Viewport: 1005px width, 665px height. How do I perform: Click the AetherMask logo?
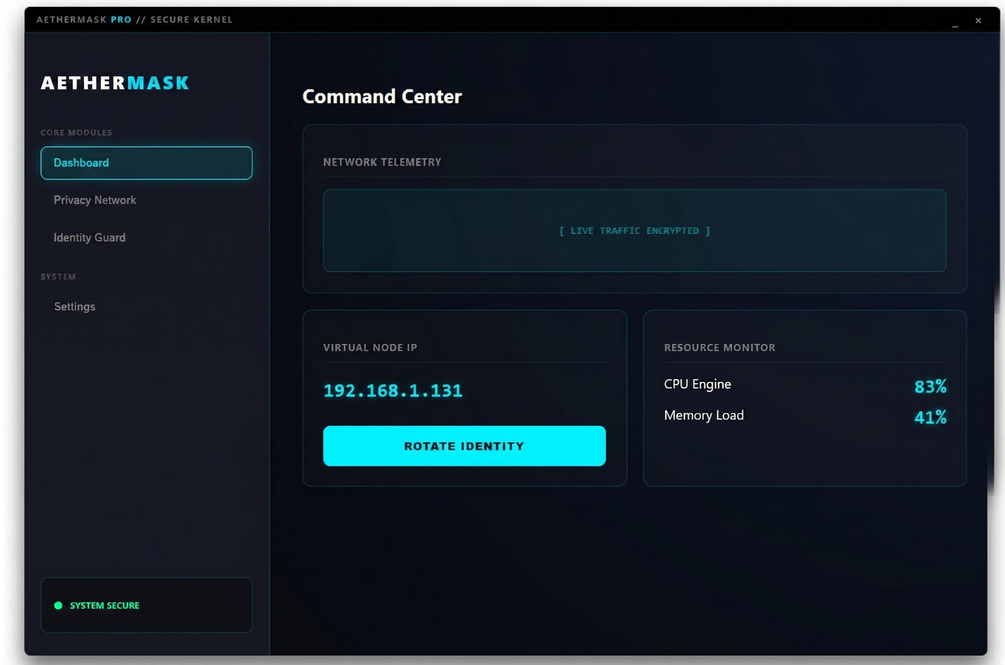click(x=115, y=83)
